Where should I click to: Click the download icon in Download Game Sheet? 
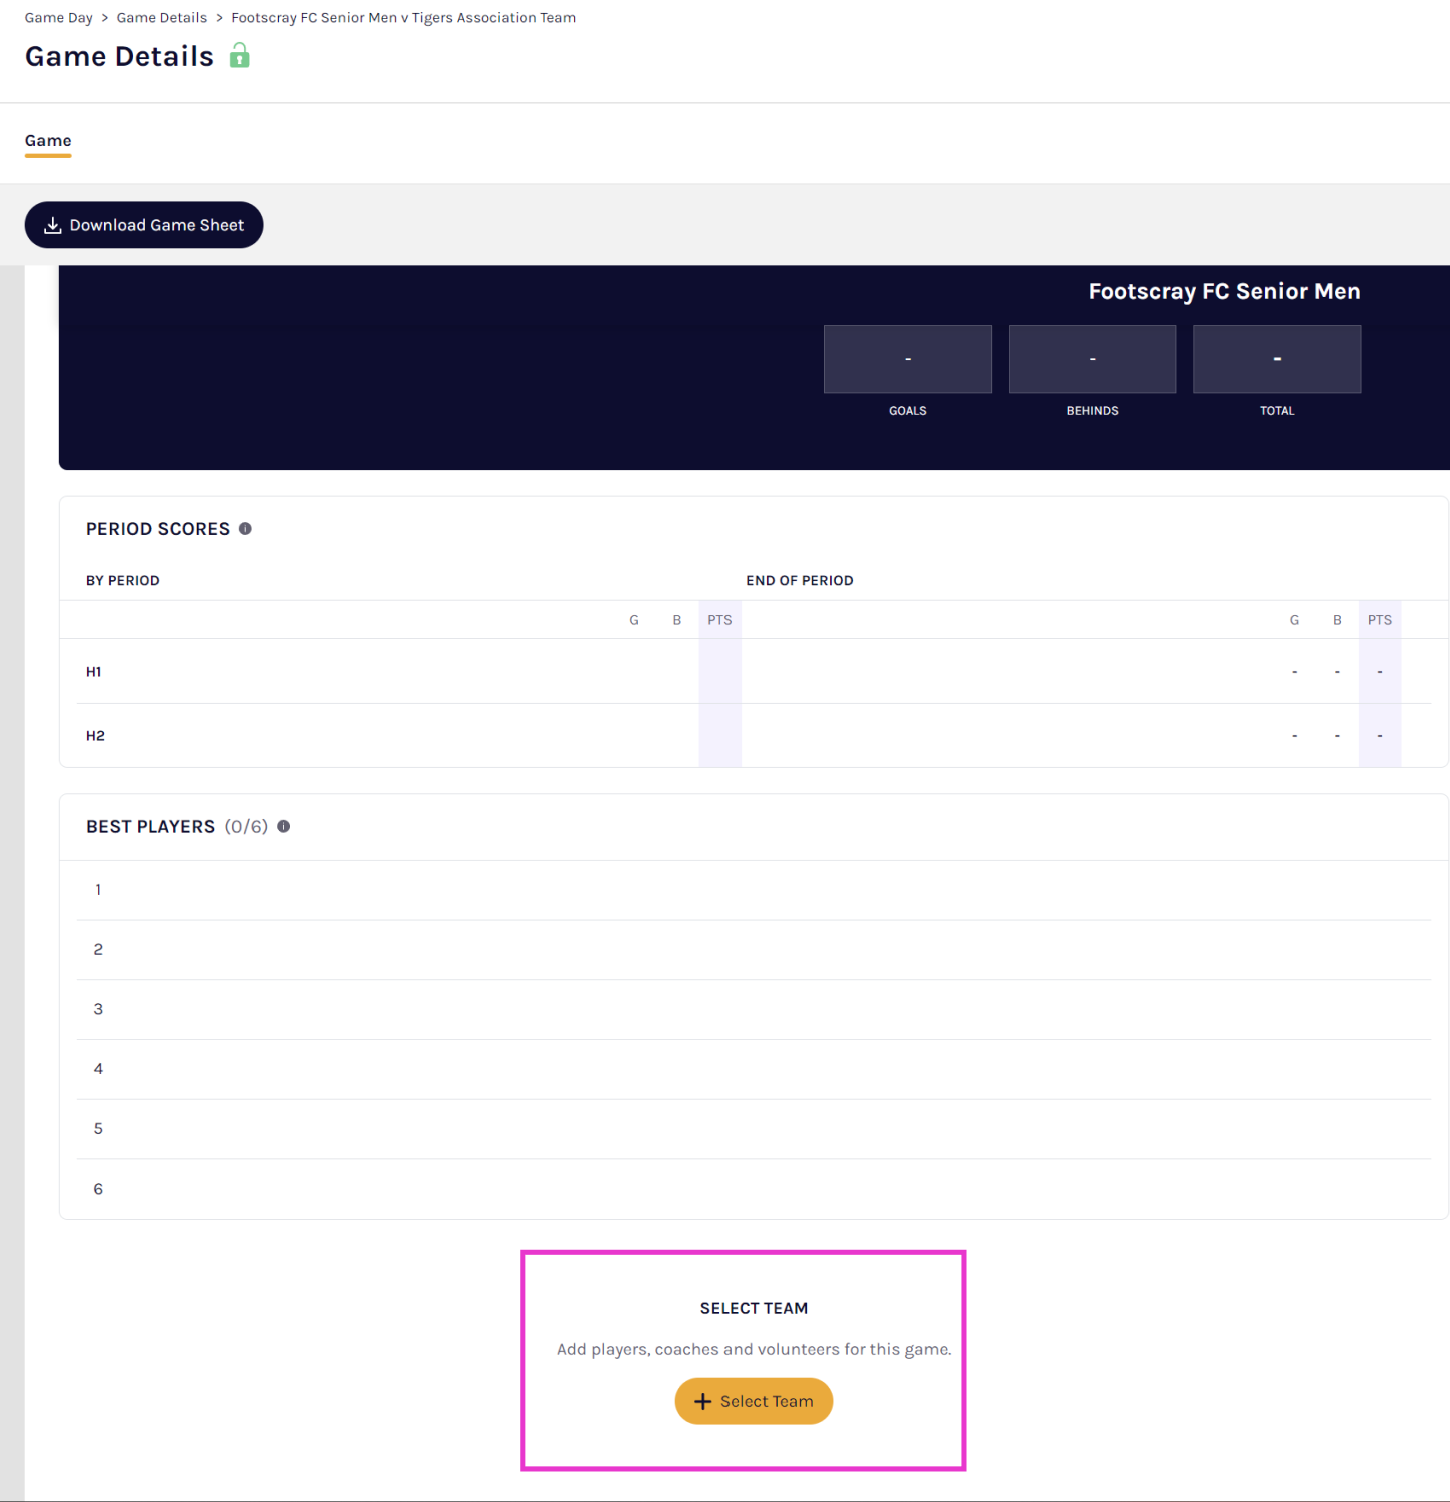53,225
